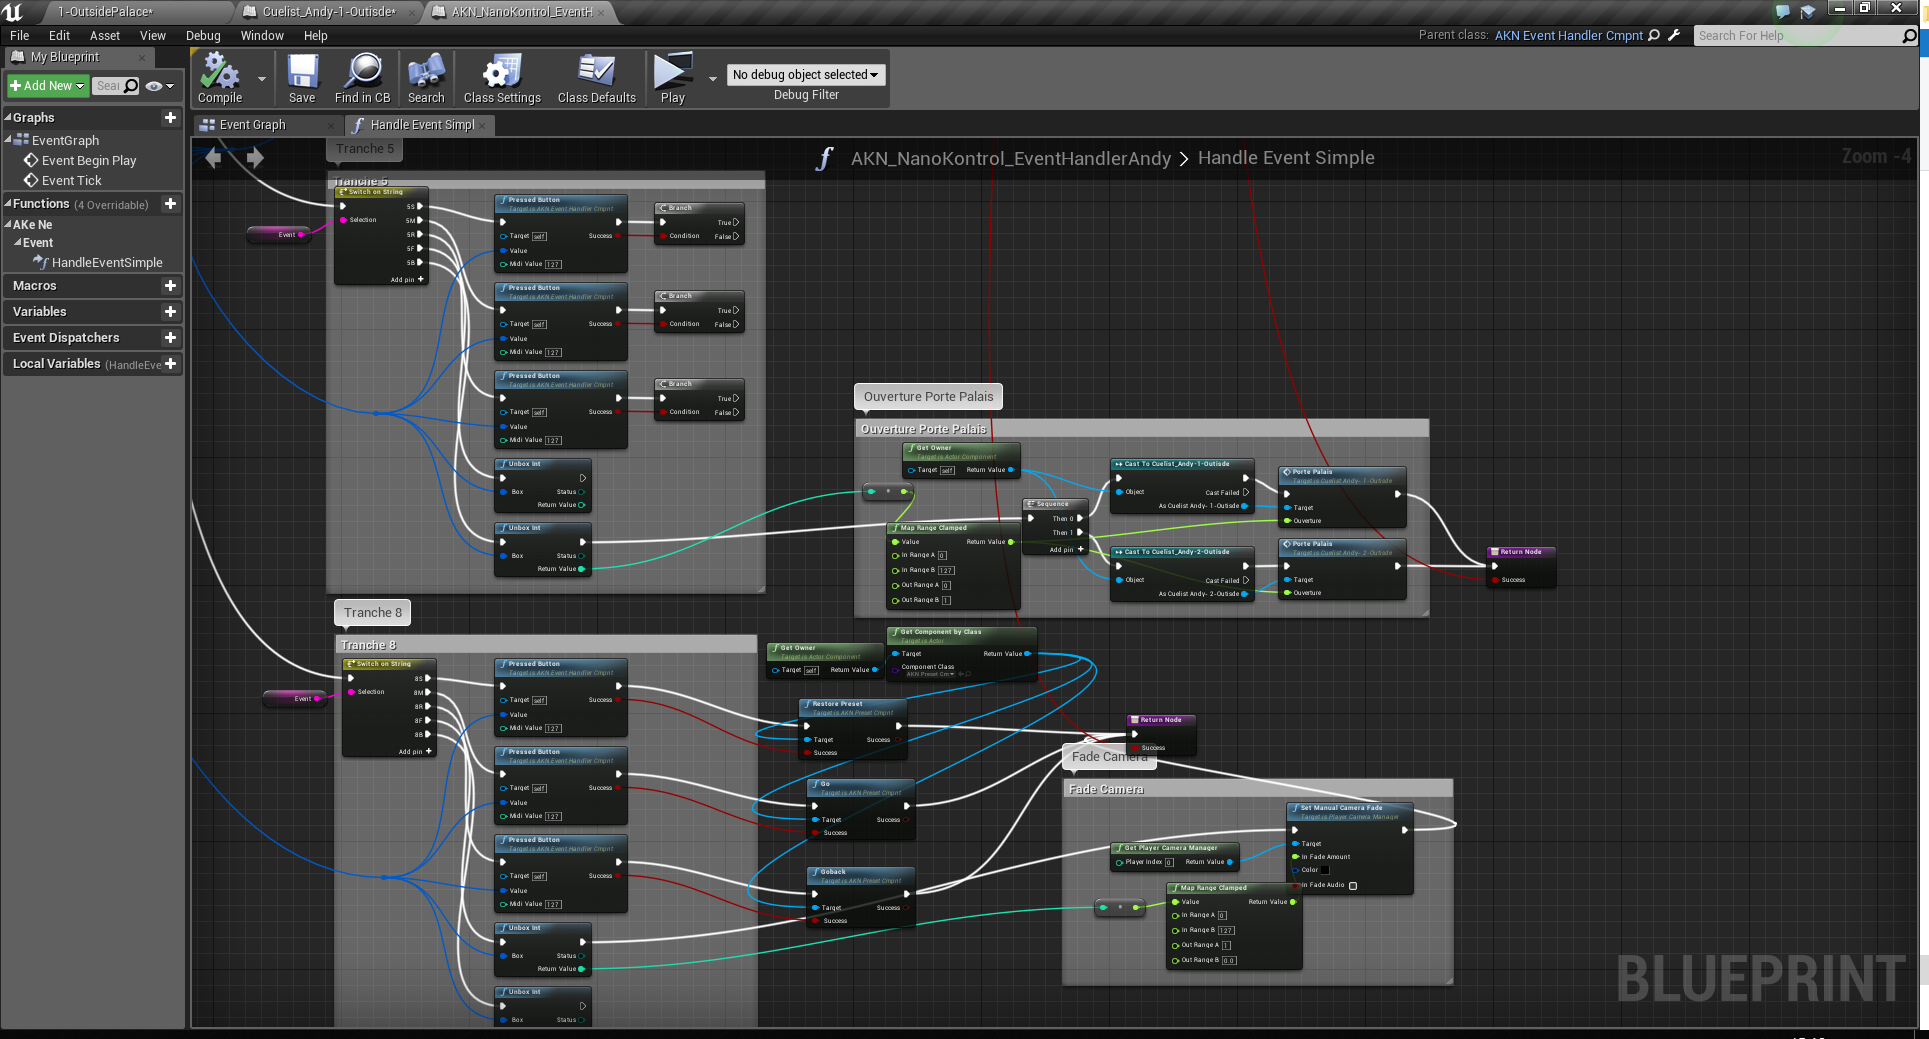Open the tutorials graduation cap icon
The height and width of the screenshot is (1039, 1929).
tap(1808, 12)
